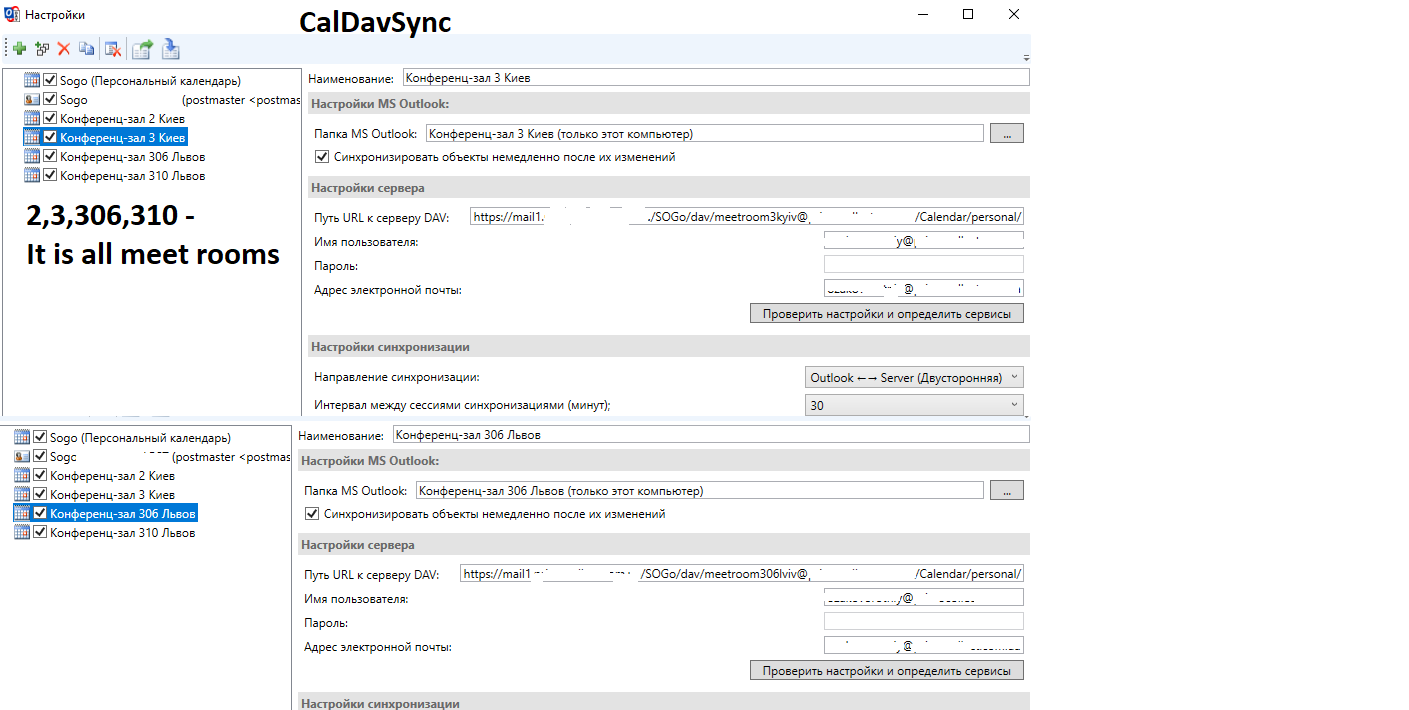This screenshot has width=1409, height=710.
Task: Click calendar icon of Sogo personal calendar in upper list
Action: [x=32, y=80]
